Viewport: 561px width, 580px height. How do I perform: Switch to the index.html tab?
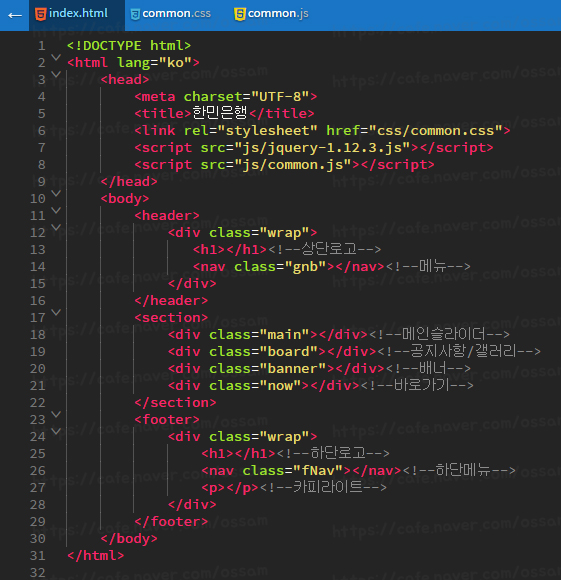[77, 15]
